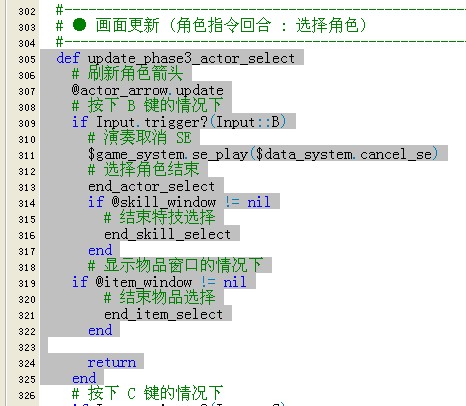
Task: Click line number 326 in the gutter
Action: (27, 396)
